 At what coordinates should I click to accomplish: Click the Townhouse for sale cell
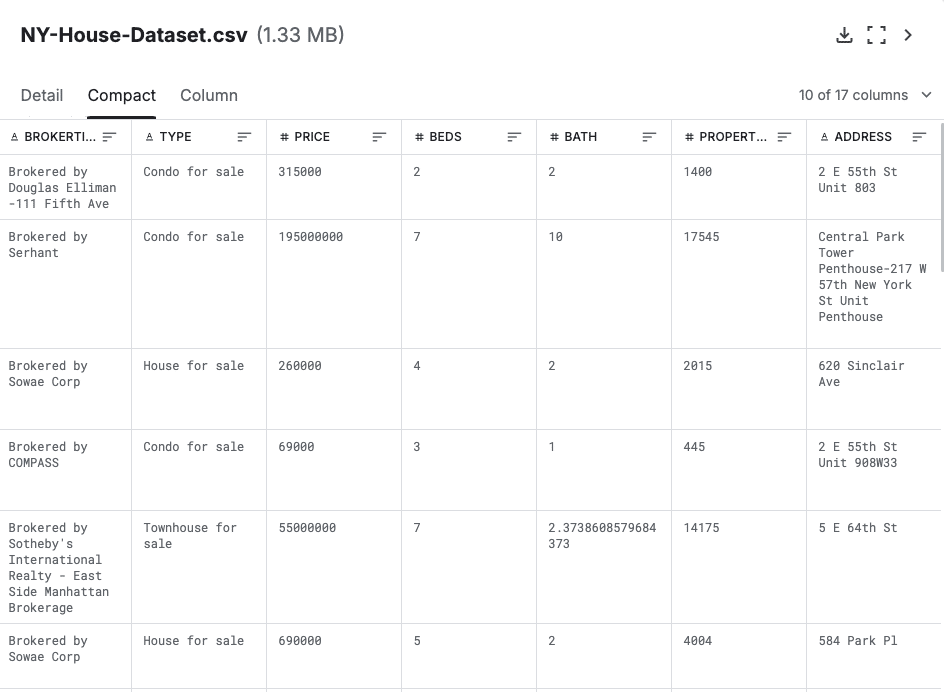pos(190,536)
